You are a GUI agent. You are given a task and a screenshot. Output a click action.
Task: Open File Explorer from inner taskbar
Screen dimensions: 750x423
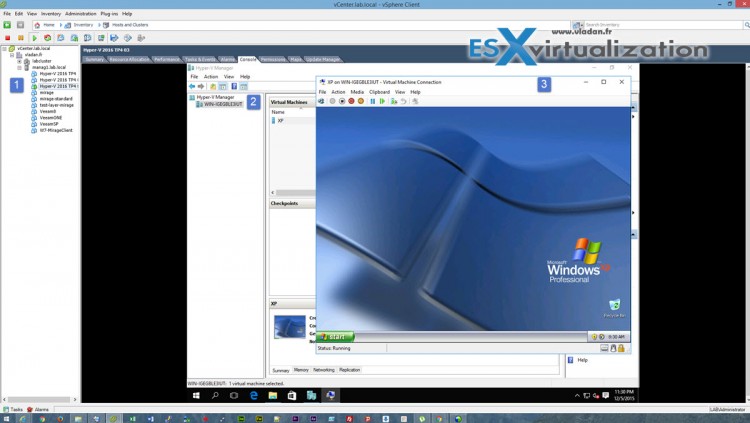273,395
